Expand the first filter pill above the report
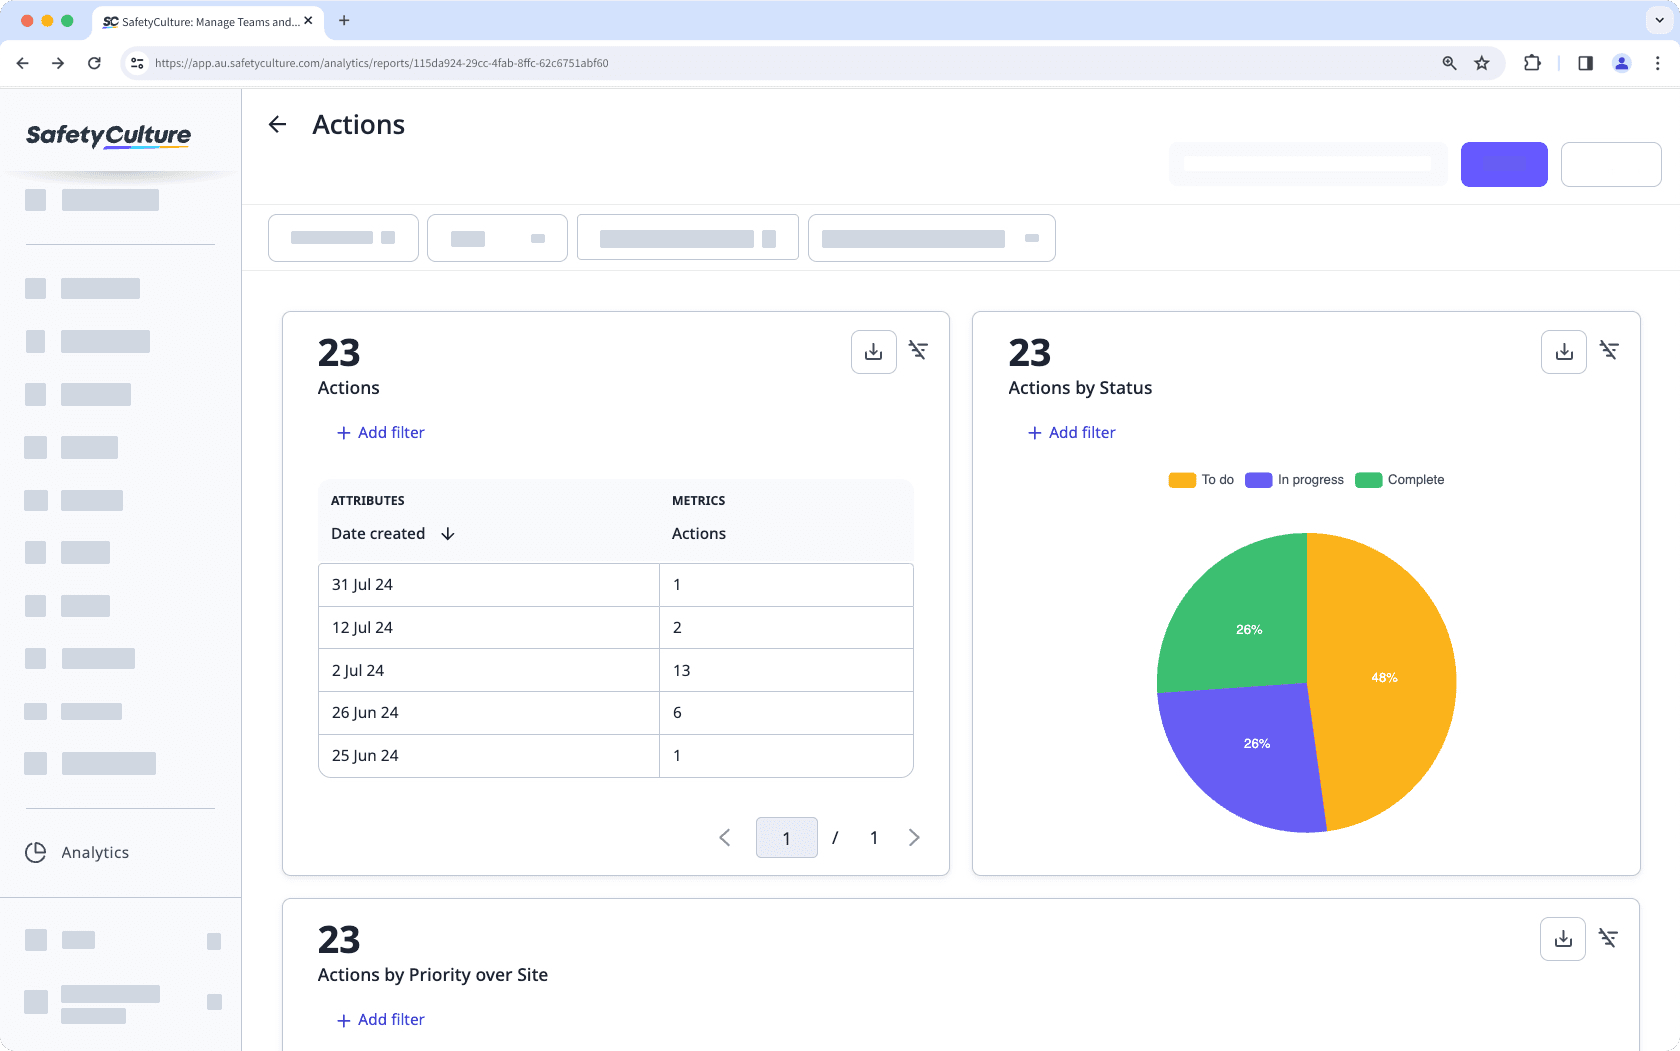1680x1051 pixels. (343, 238)
